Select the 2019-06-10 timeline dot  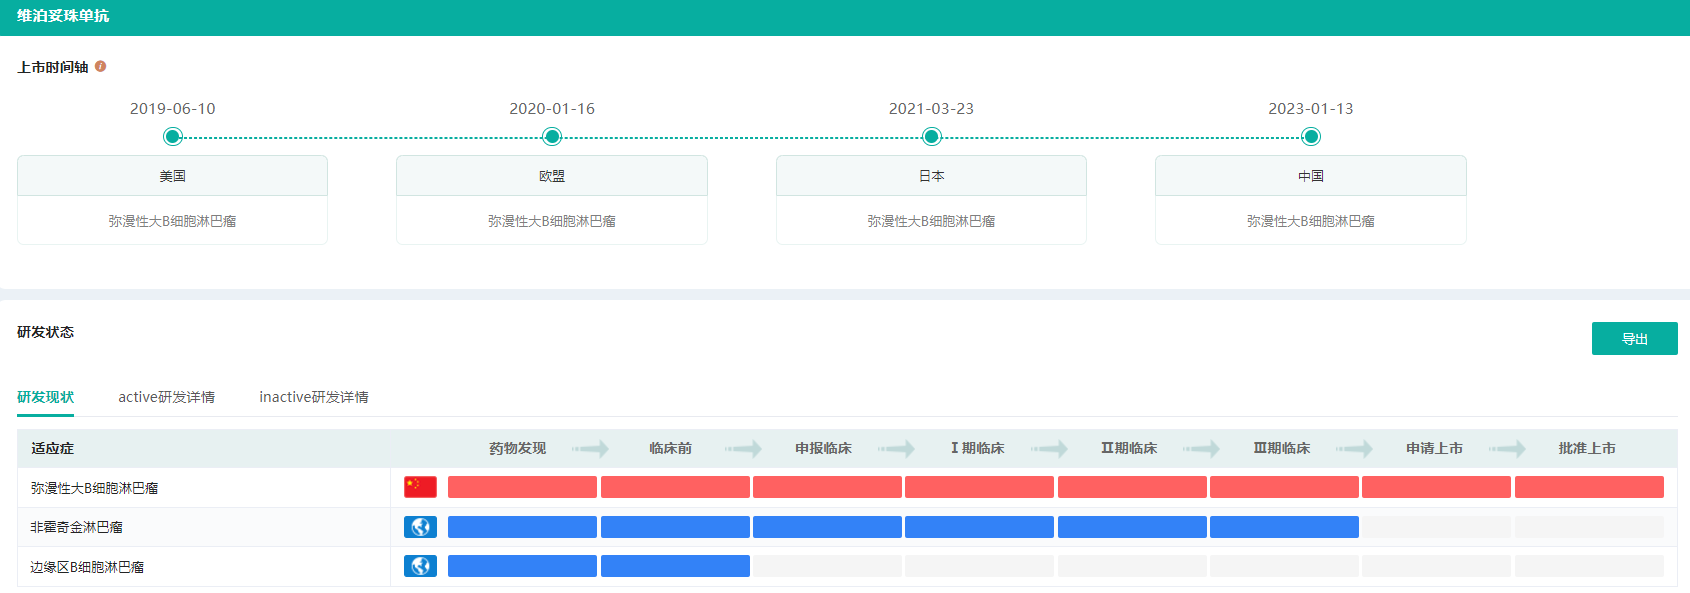click(x=172, y=137)
